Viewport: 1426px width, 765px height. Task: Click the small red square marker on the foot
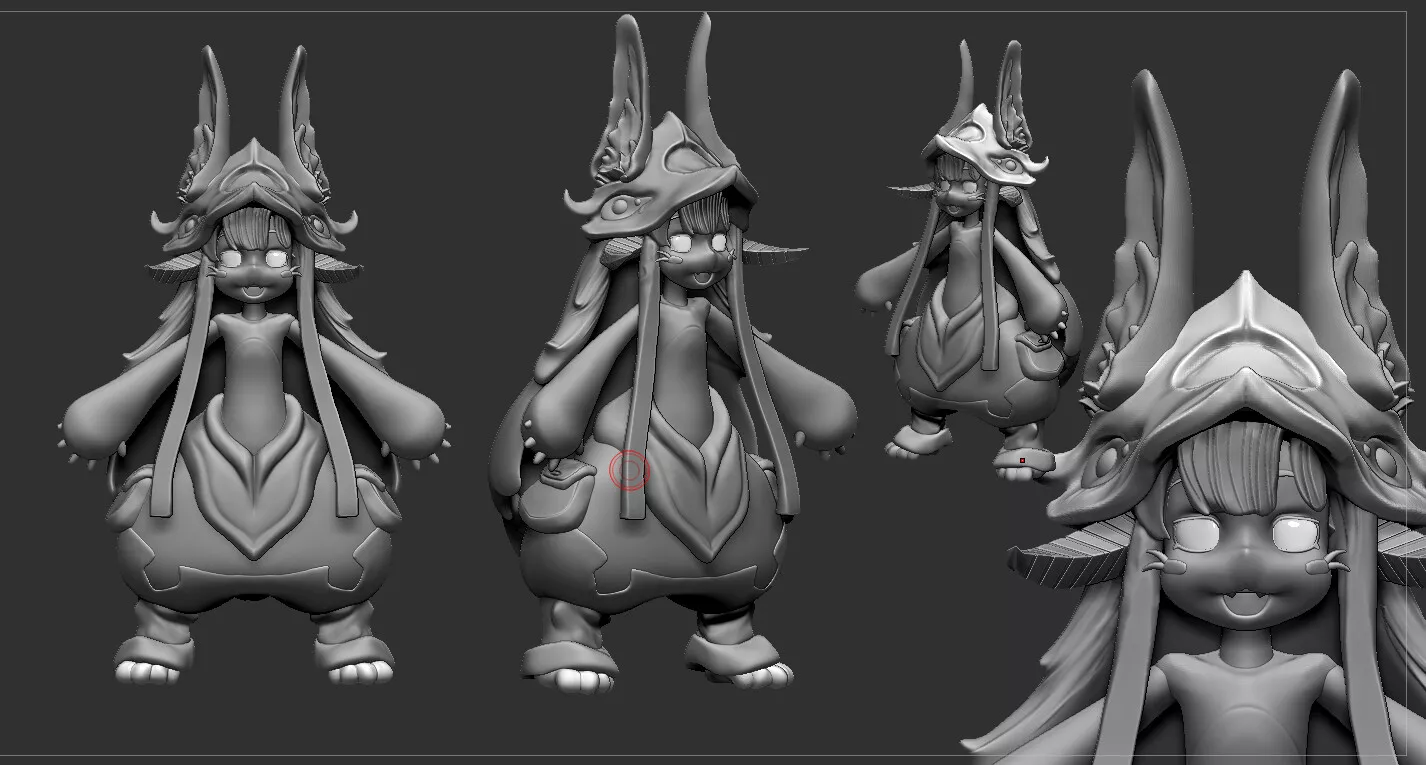tap(1022, 461)
